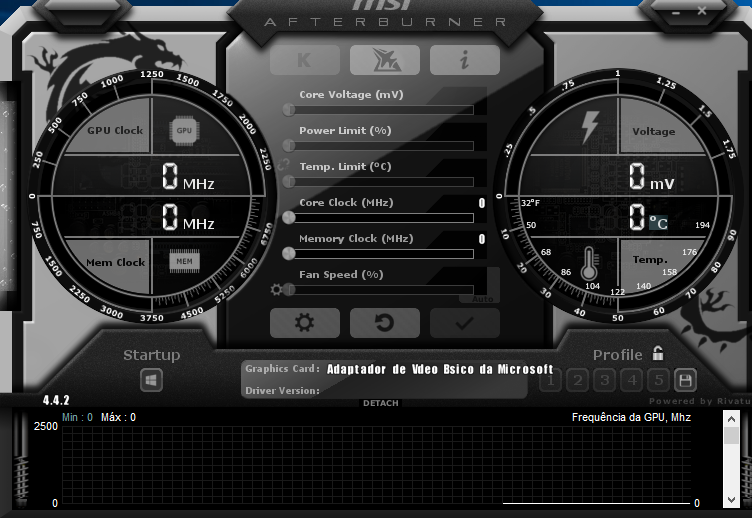Click the MEM chip icon

pos(184,261)
